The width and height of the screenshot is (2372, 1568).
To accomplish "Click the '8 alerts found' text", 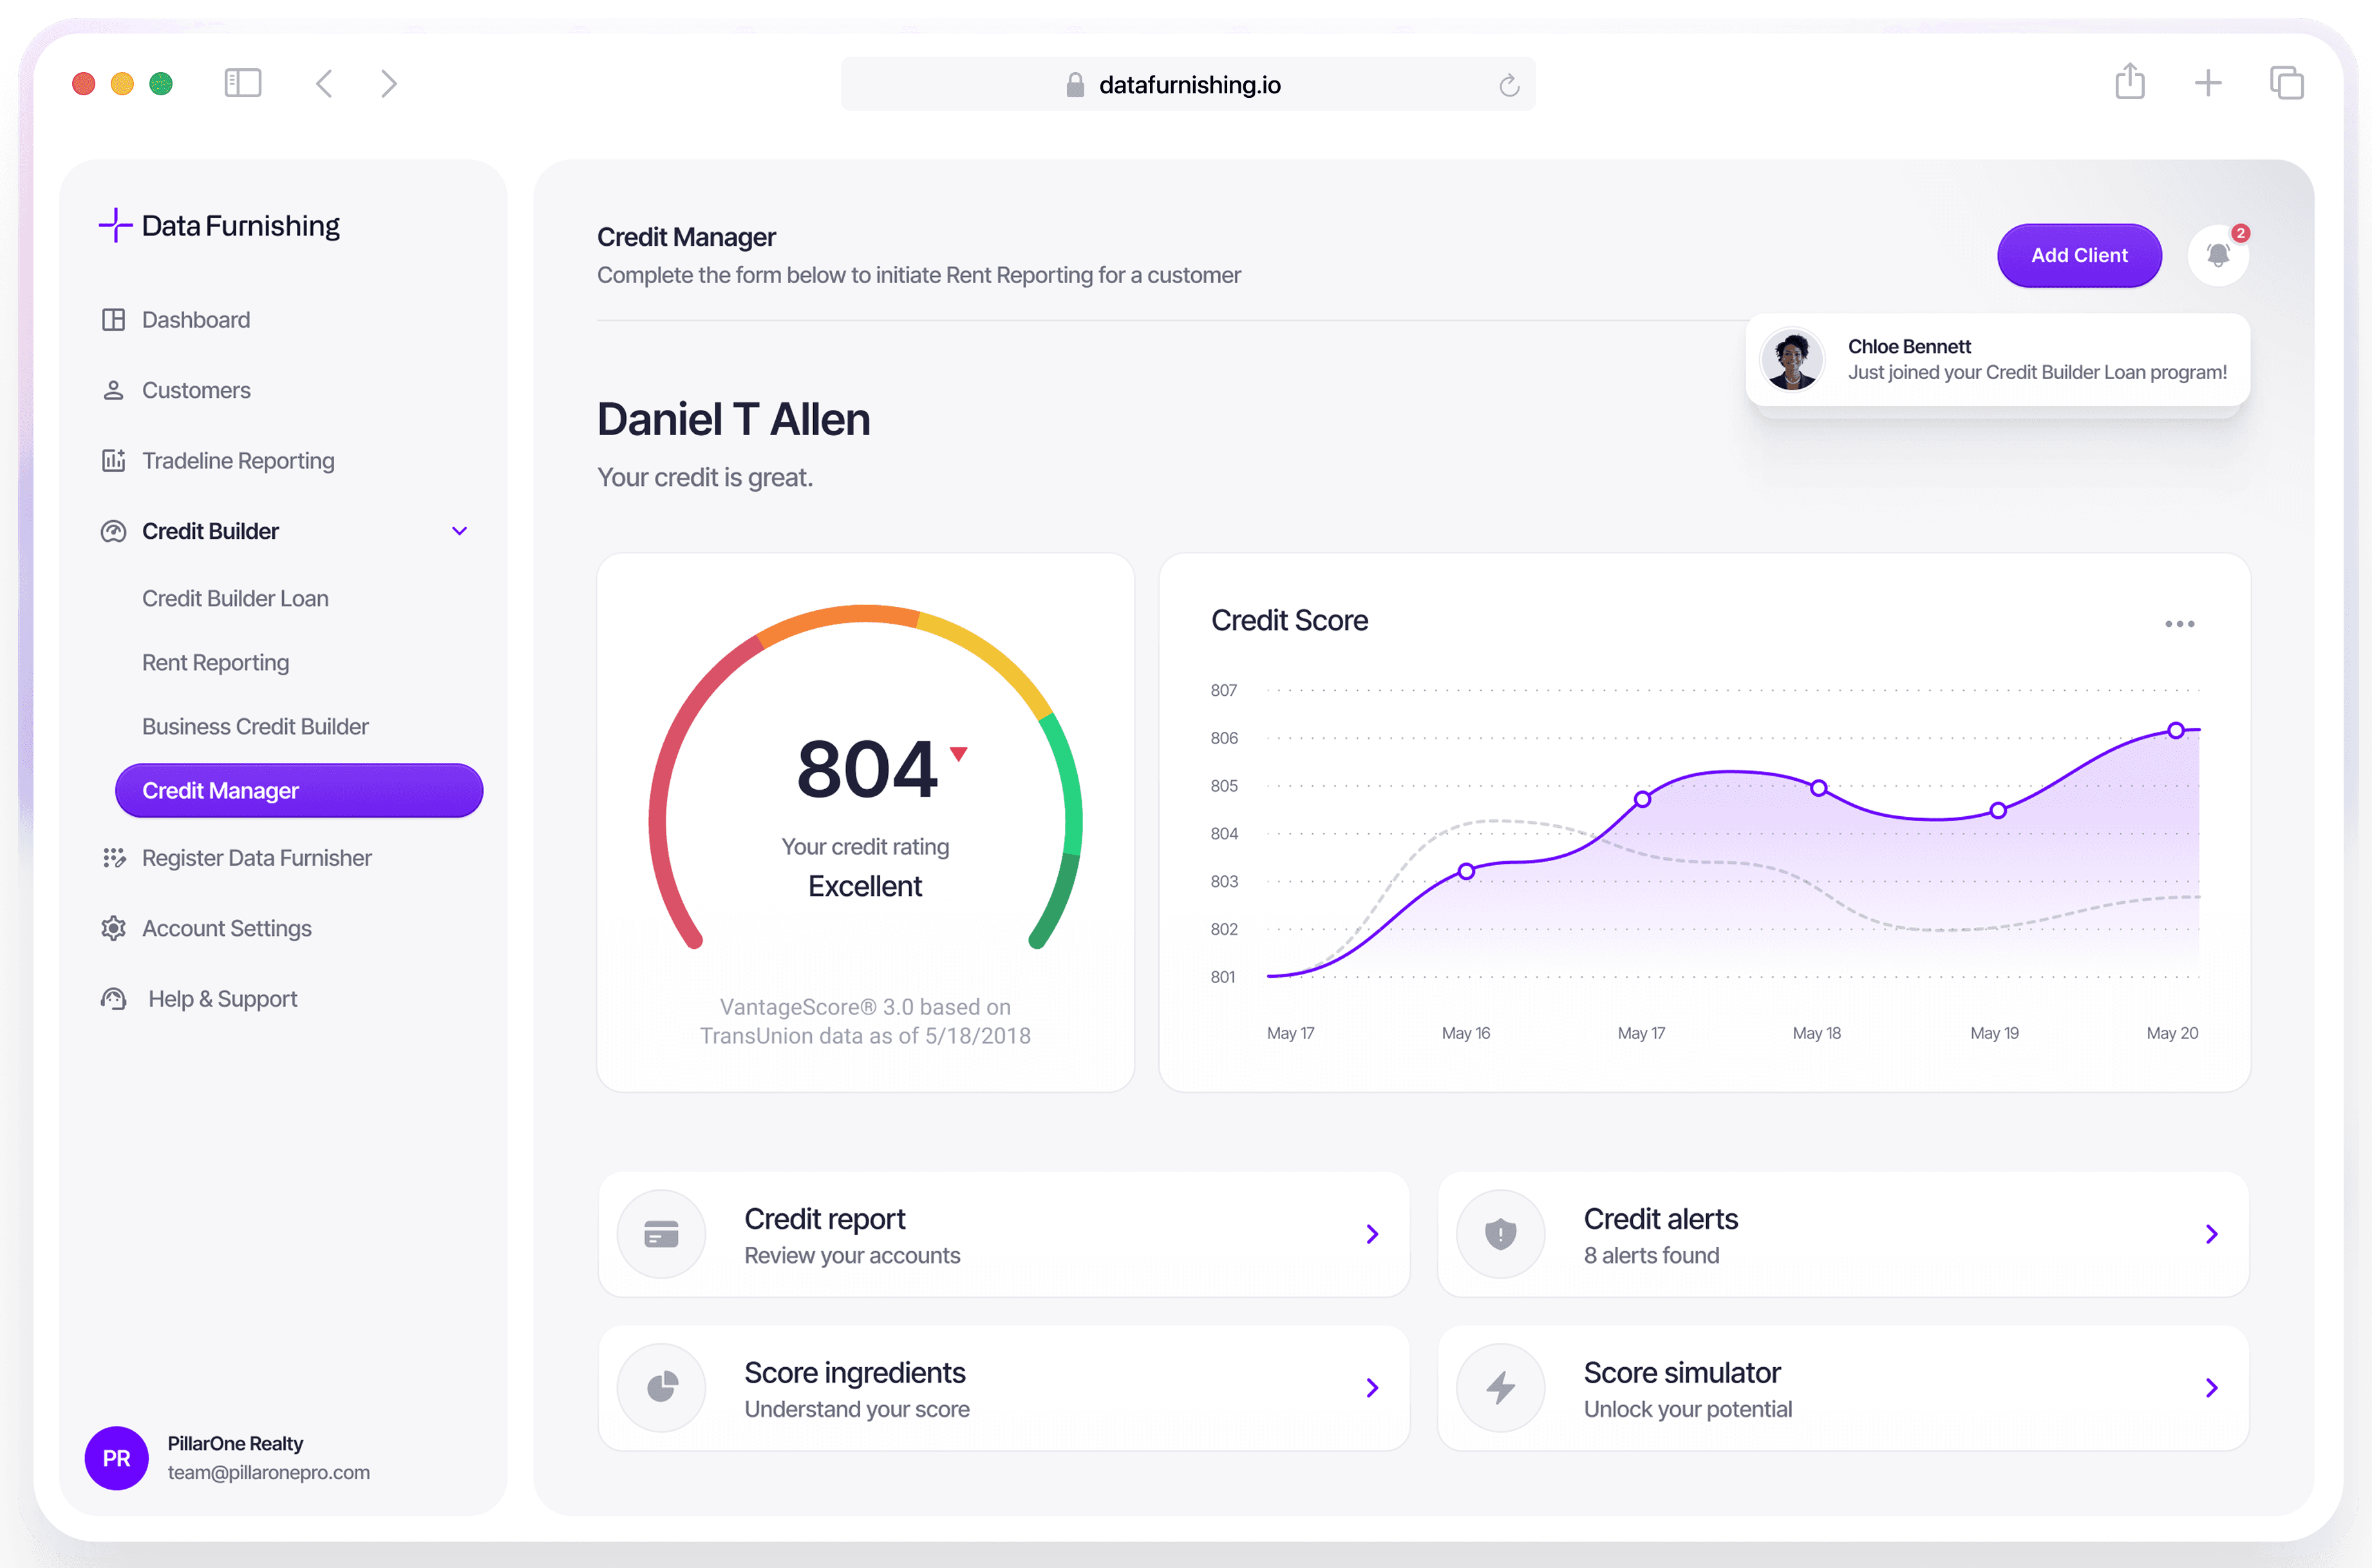I will 1651,1255.
